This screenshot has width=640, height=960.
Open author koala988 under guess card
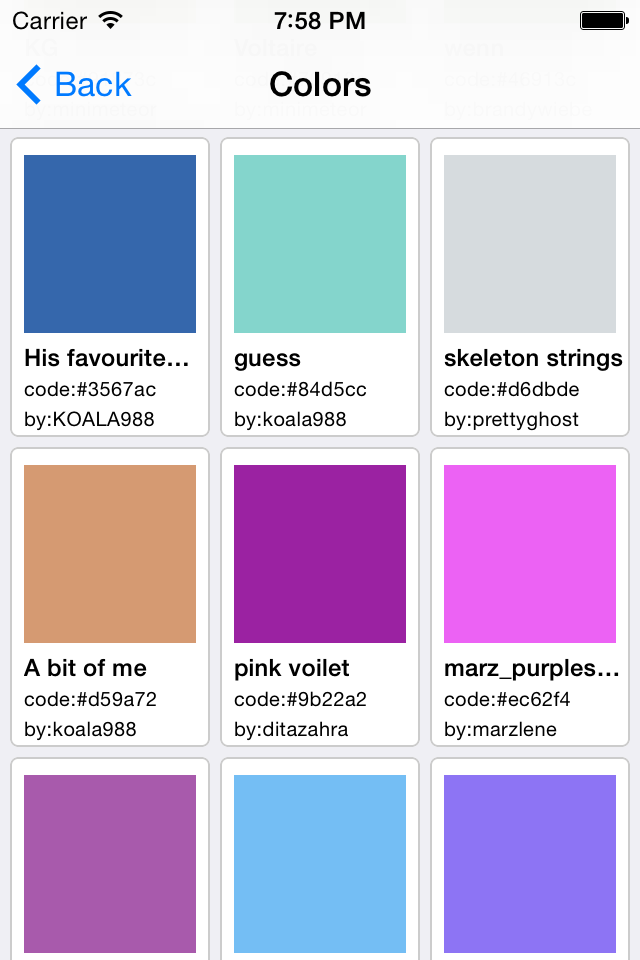[290, 419]
